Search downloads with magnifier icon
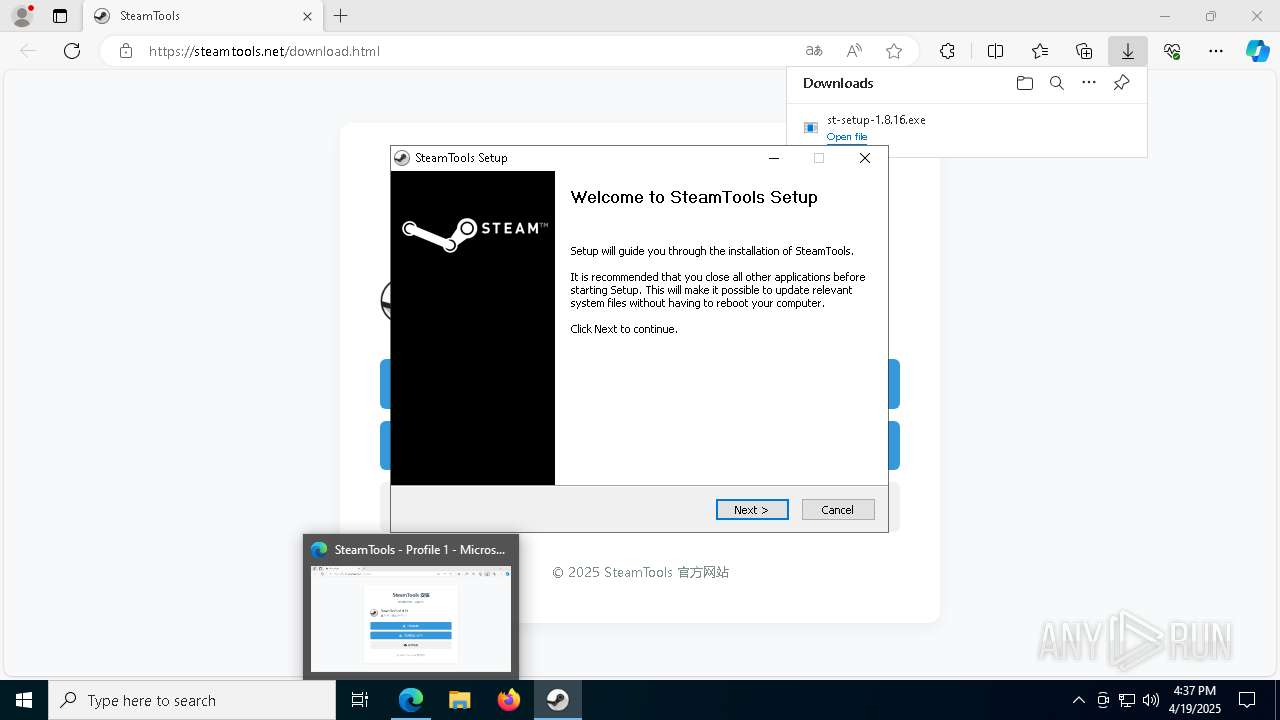 point(1056,83)
